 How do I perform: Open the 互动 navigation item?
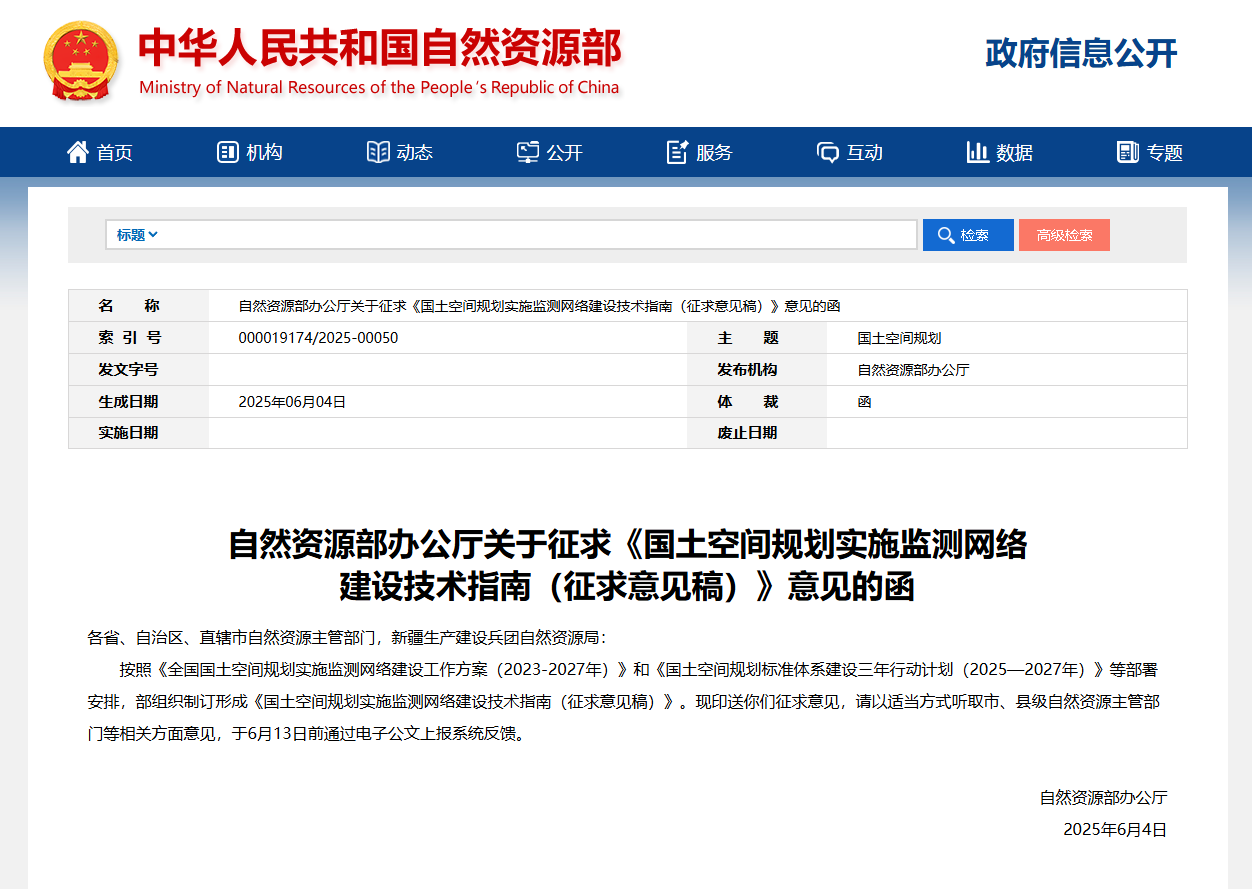(x=850, y=152)
